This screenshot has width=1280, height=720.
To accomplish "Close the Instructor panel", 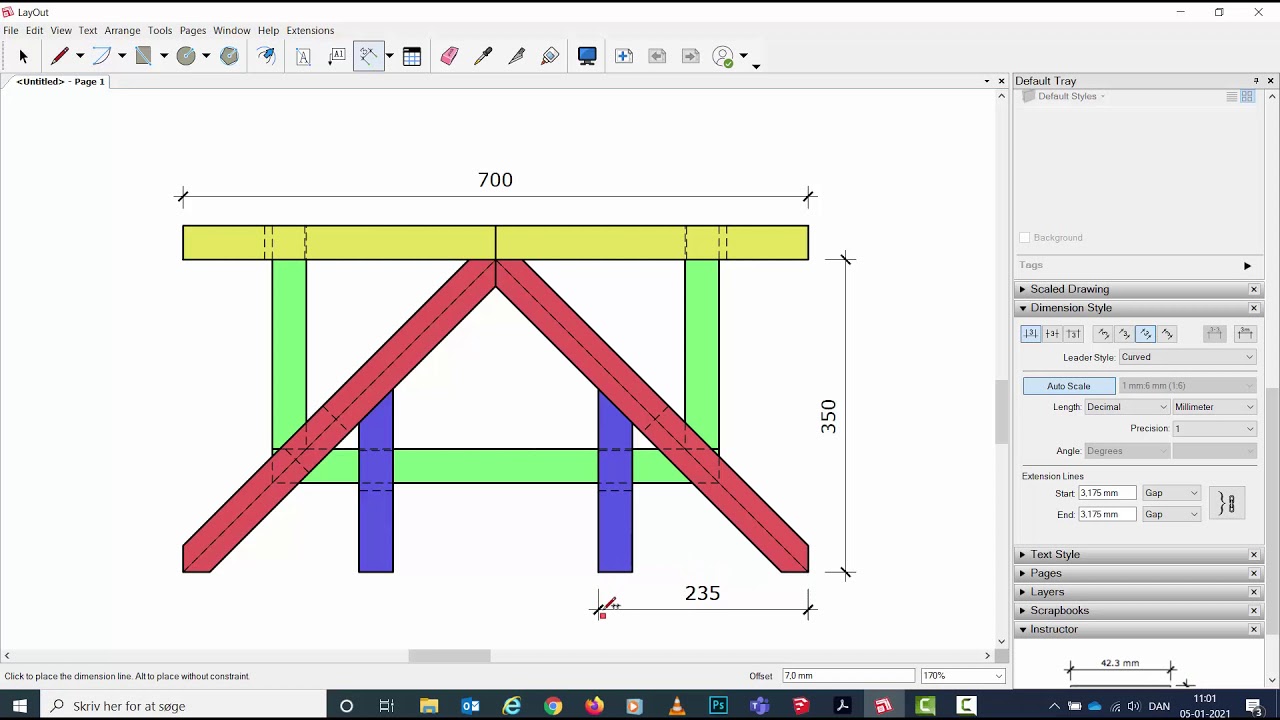I will tap(1254, 629).
